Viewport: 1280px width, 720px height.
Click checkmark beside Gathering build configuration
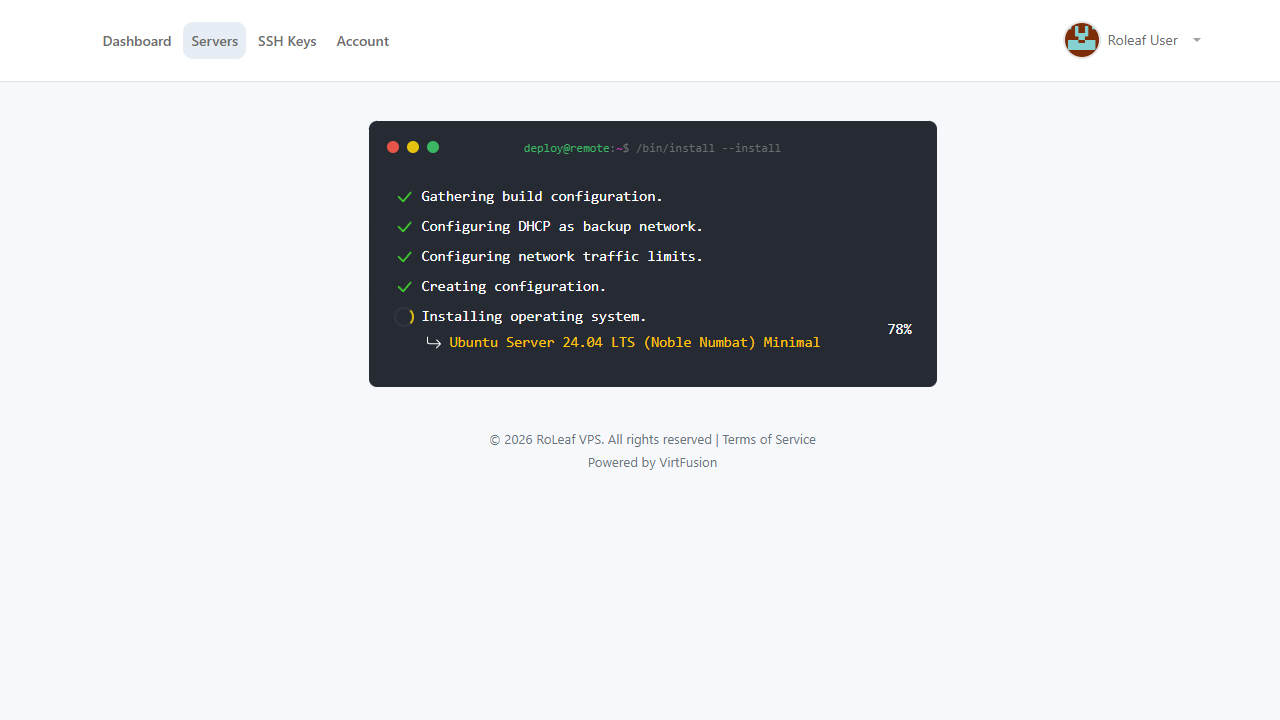404,197
